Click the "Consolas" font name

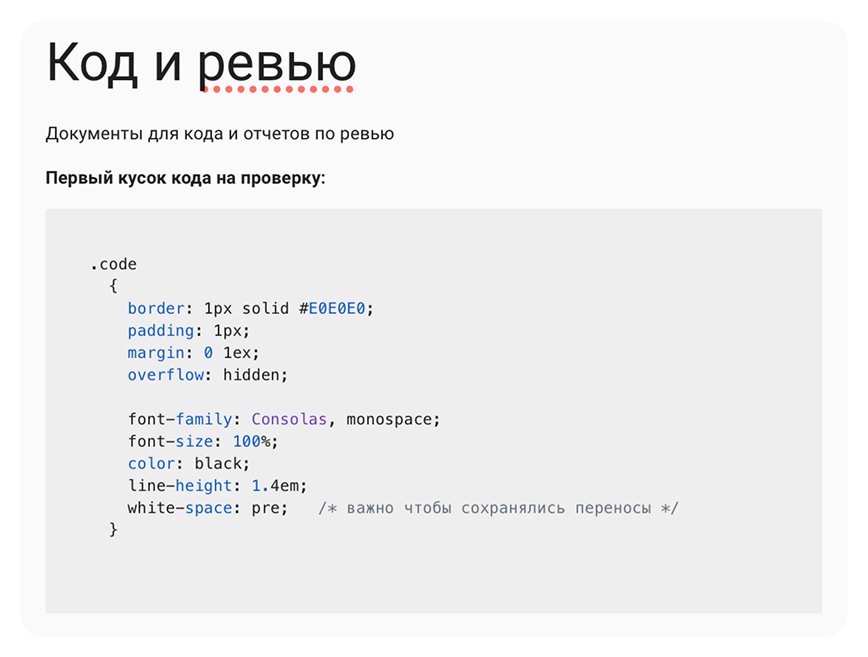coord(289,419)
